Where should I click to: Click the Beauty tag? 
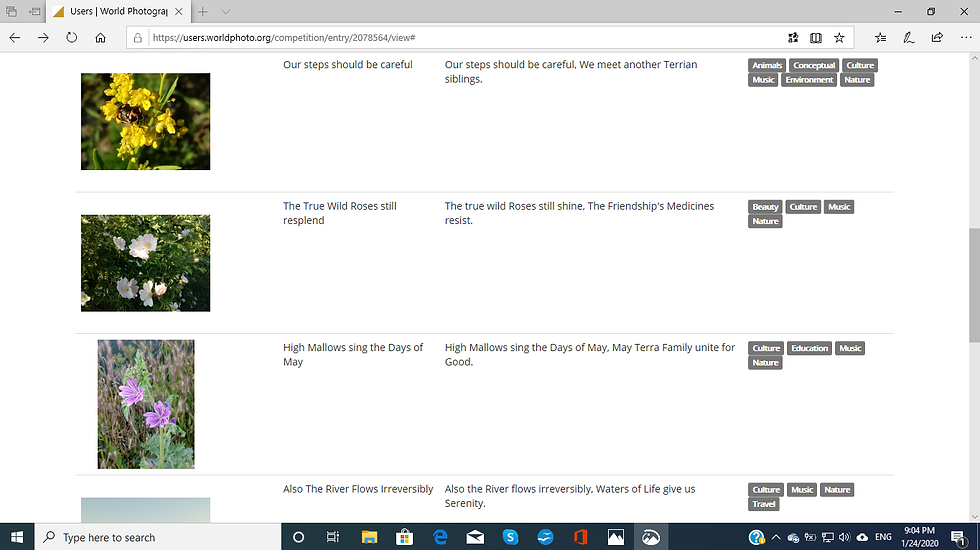pyautogui.click(x=765, y=207)
